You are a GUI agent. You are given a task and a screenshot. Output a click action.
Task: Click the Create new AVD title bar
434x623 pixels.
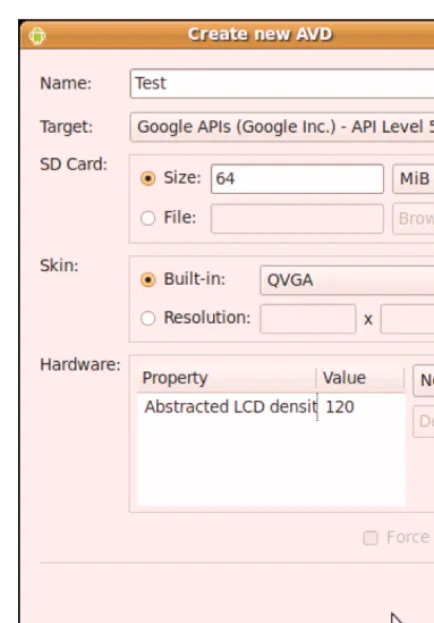[x=227, y=35]
